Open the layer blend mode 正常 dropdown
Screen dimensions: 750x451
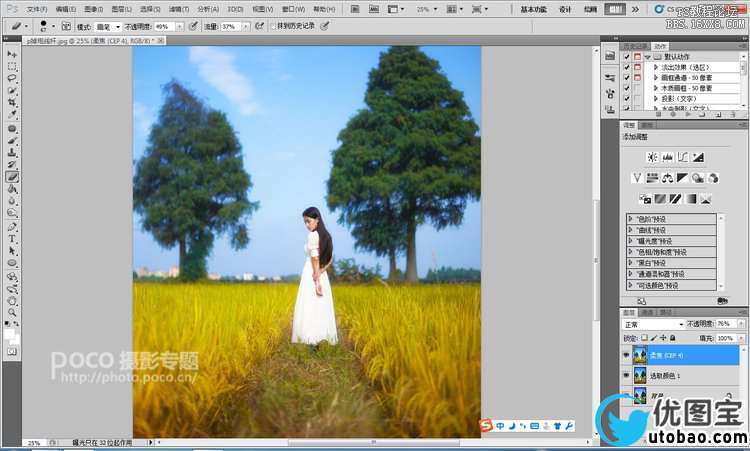[x=653, y=324]
